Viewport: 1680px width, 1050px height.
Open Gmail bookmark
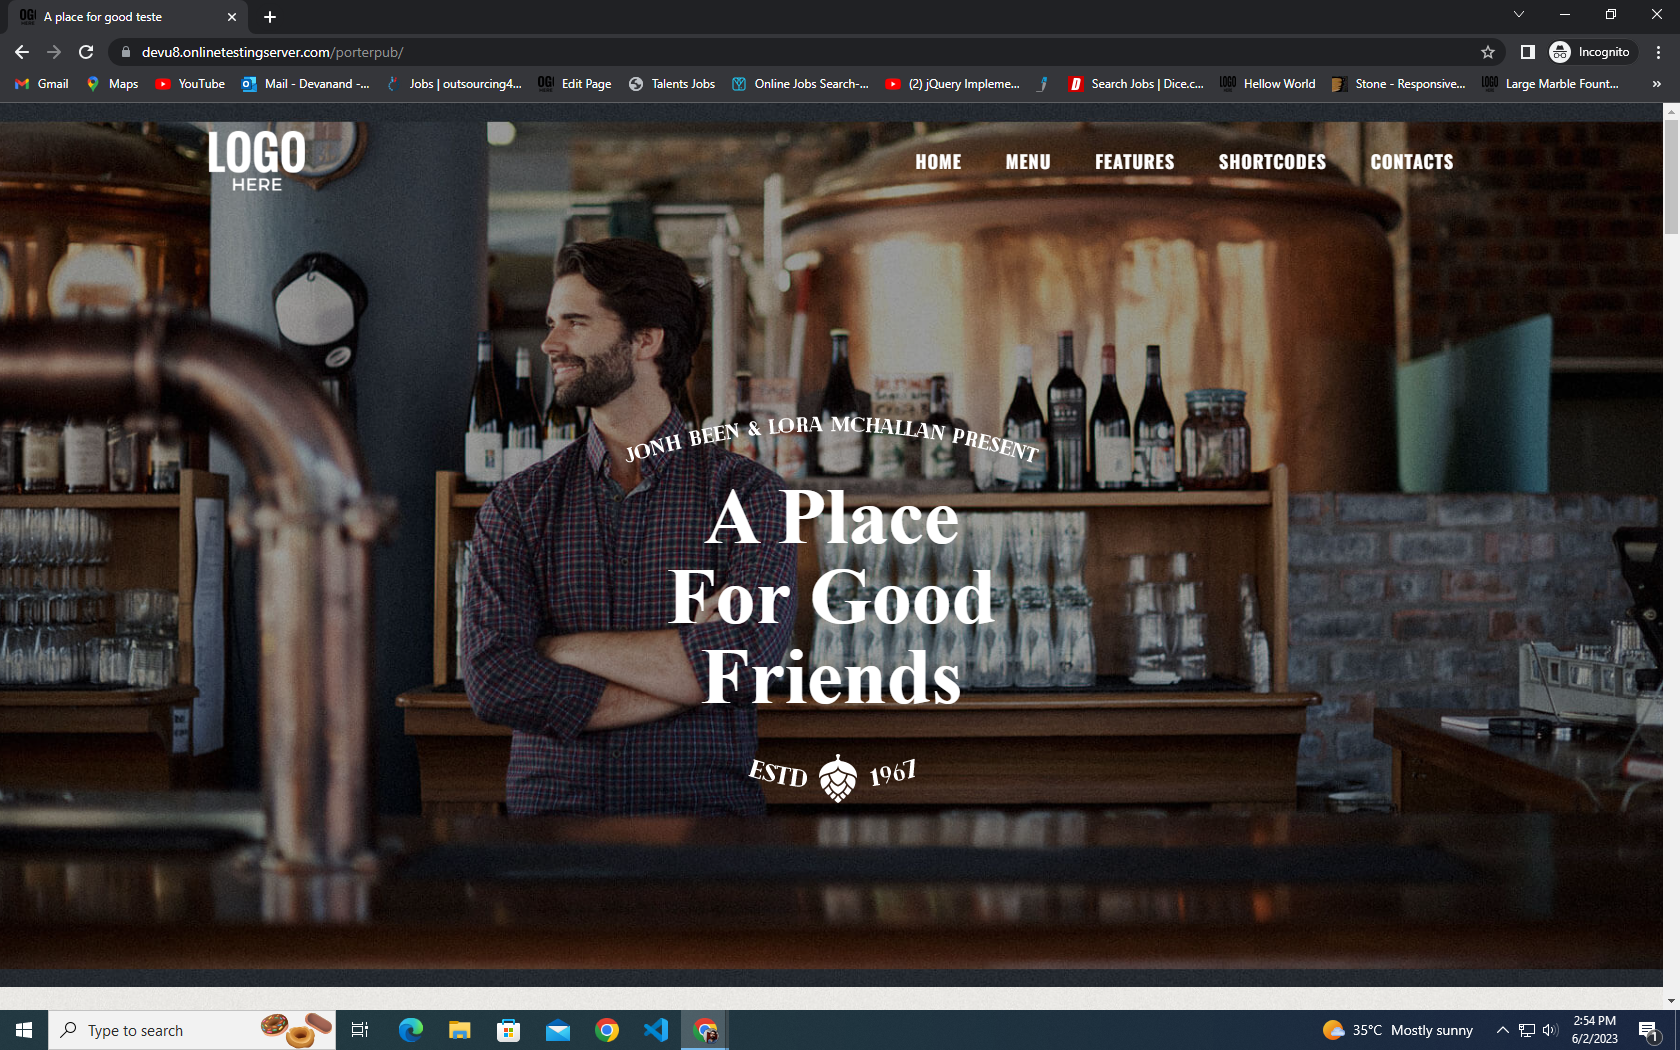[42, 84]
